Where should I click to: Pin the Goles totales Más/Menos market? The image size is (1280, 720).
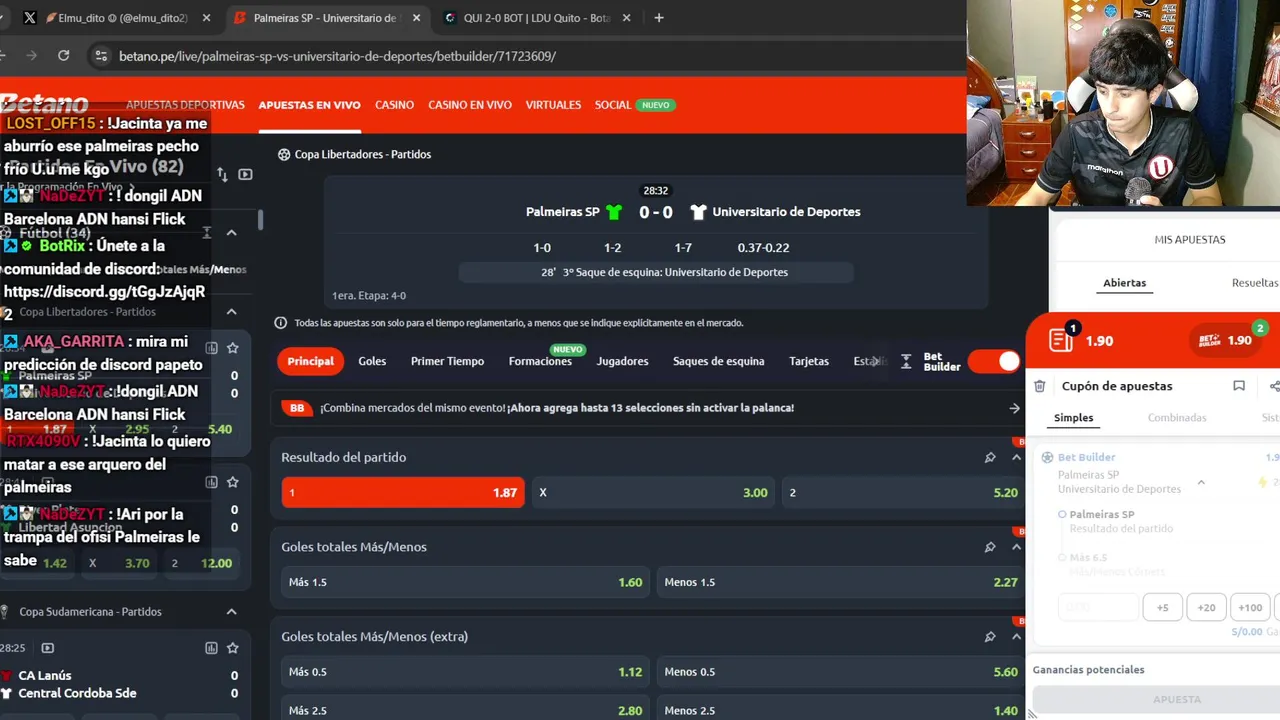click(x=990, y=547)
